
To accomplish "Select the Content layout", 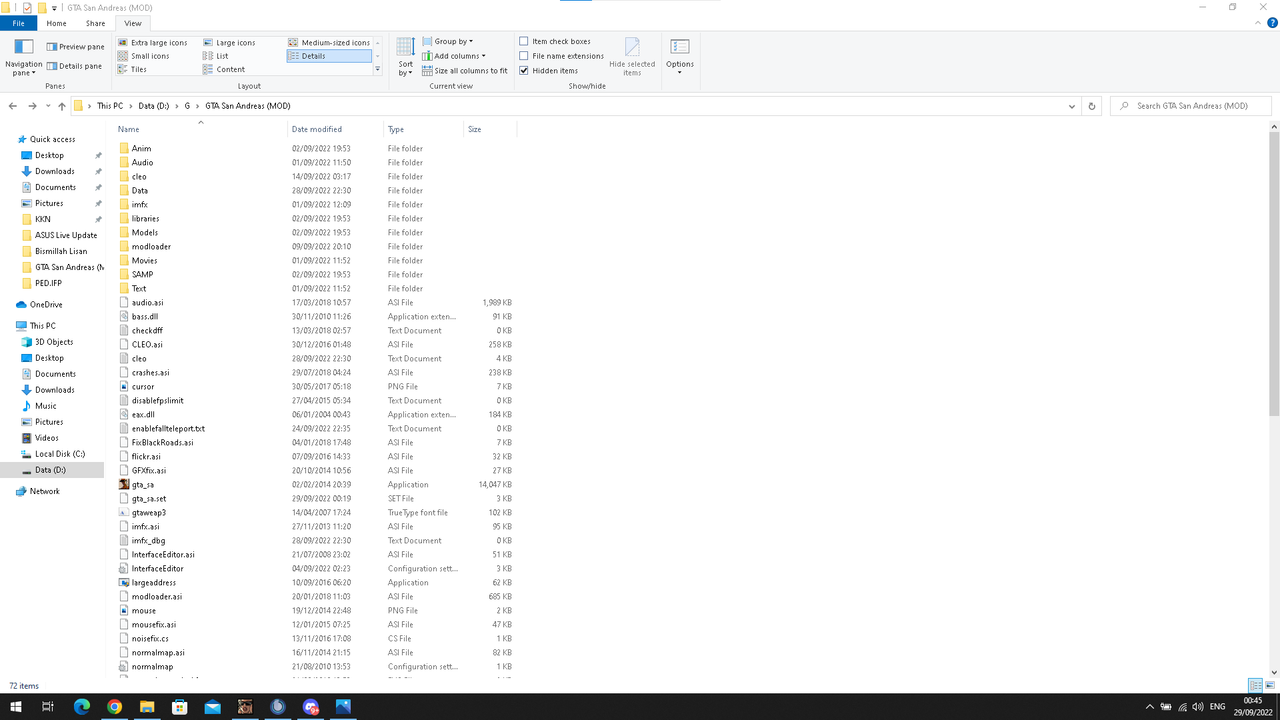I will (x=224, y=69).
